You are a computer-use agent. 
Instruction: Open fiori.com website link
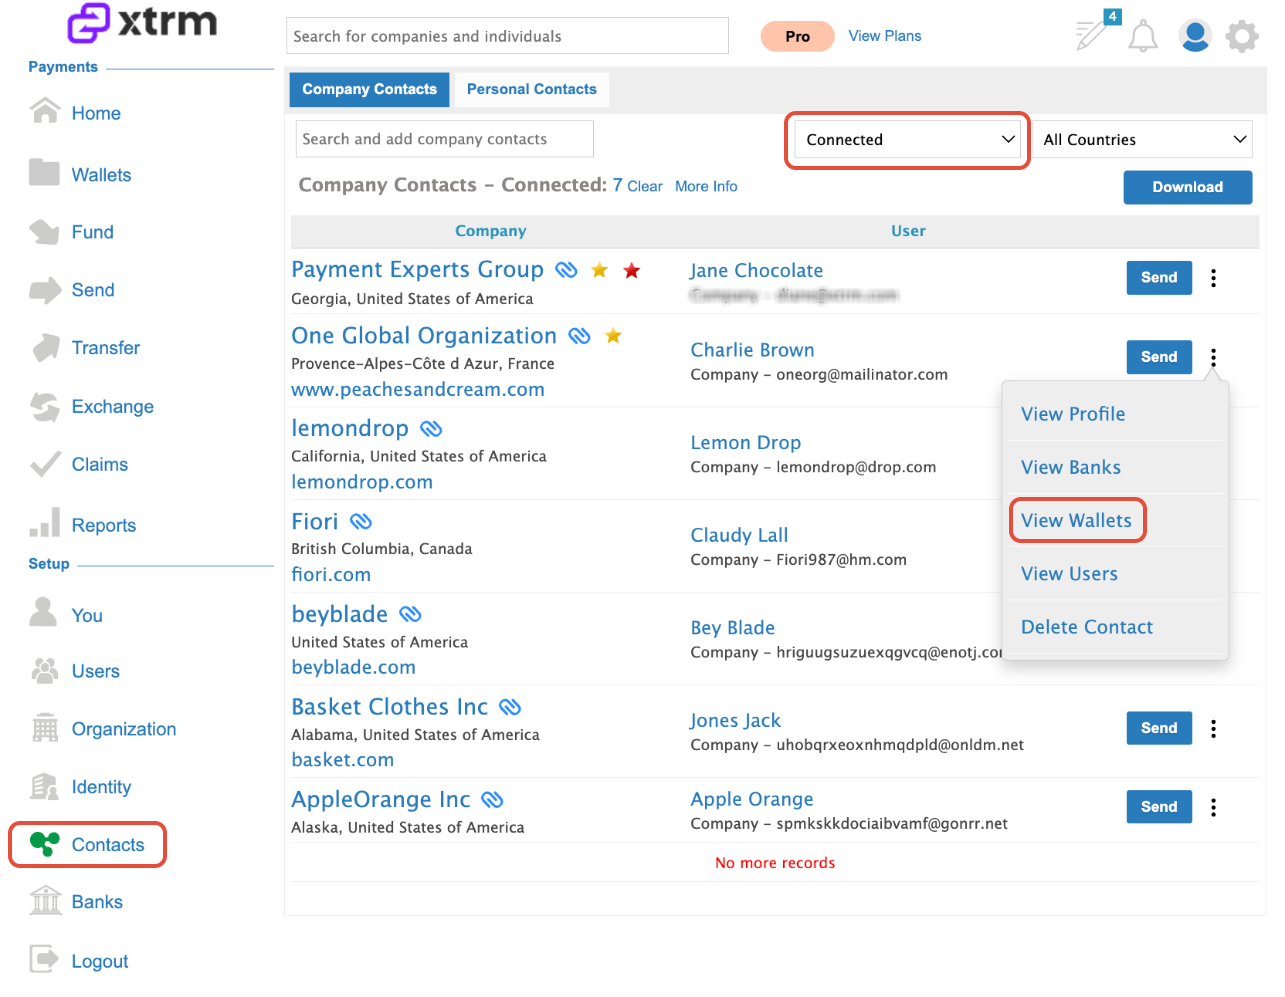tap(331, 575)
